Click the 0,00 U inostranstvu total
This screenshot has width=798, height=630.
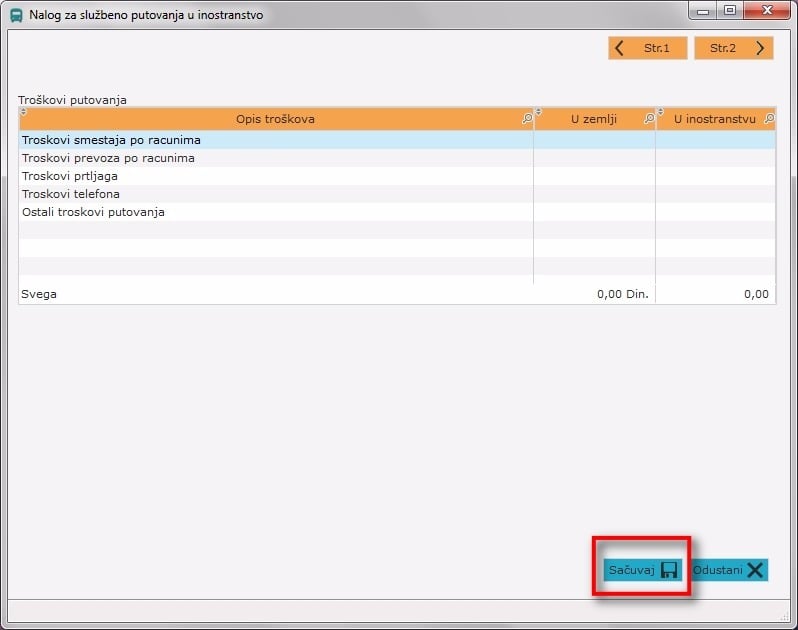click(x=756, y=294)
